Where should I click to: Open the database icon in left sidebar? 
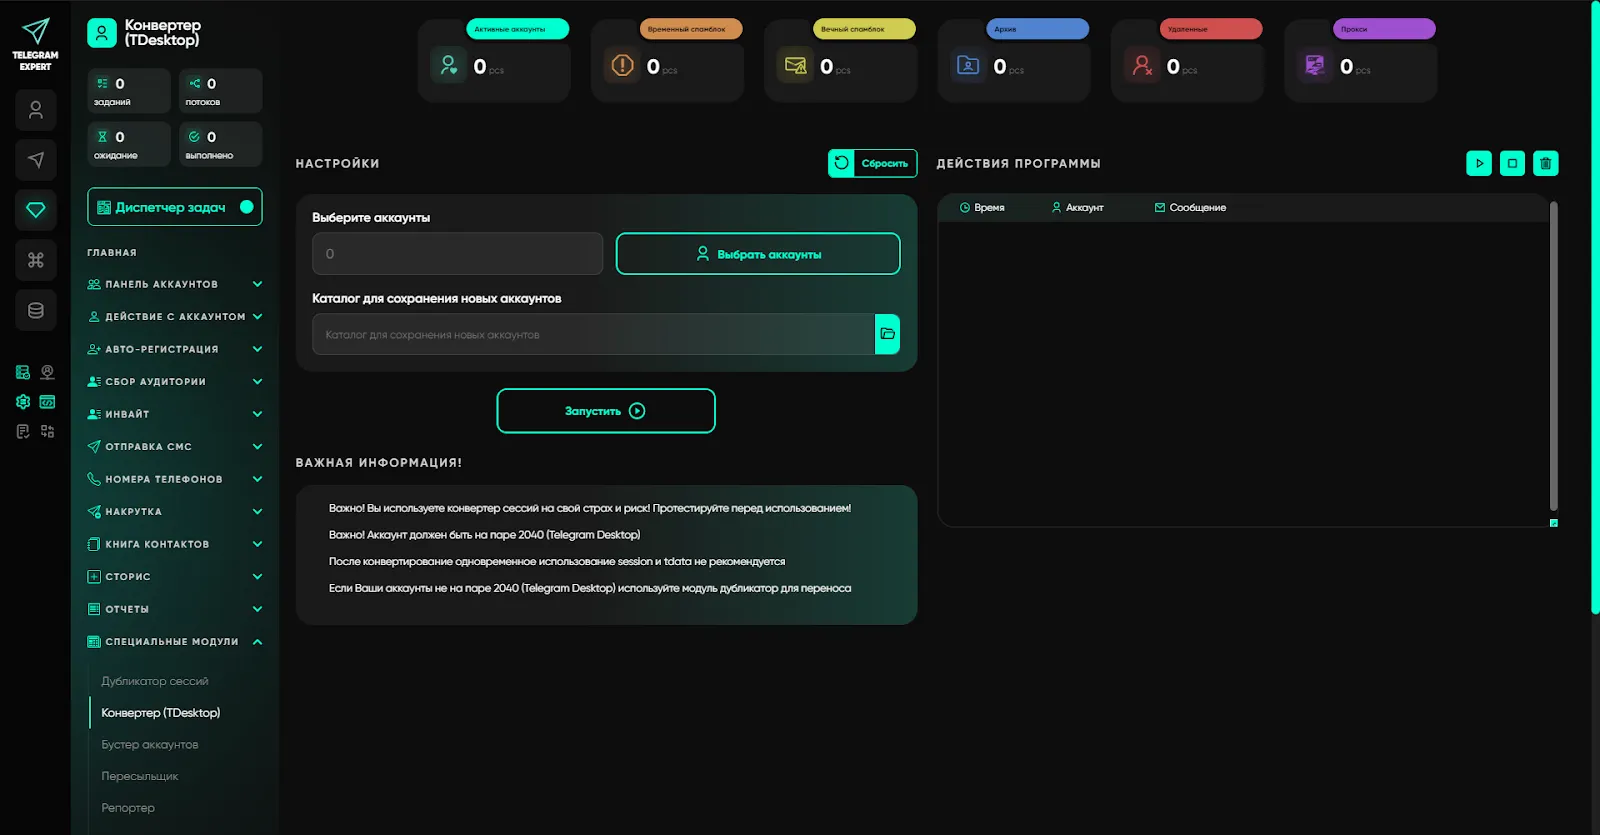[x=36, y=310]
